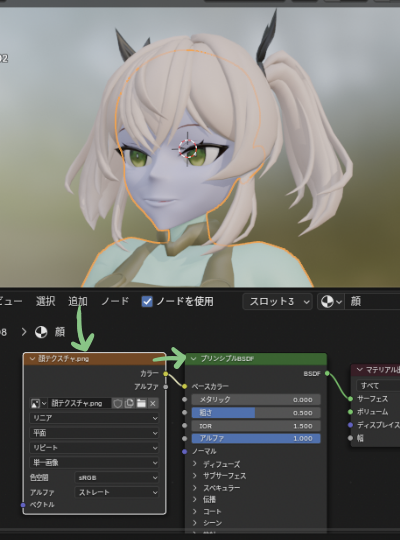This screenshot has width=400, height=540.
Task: Toggle the ノードを使用 checkbox
Action: tap(147, 302)
